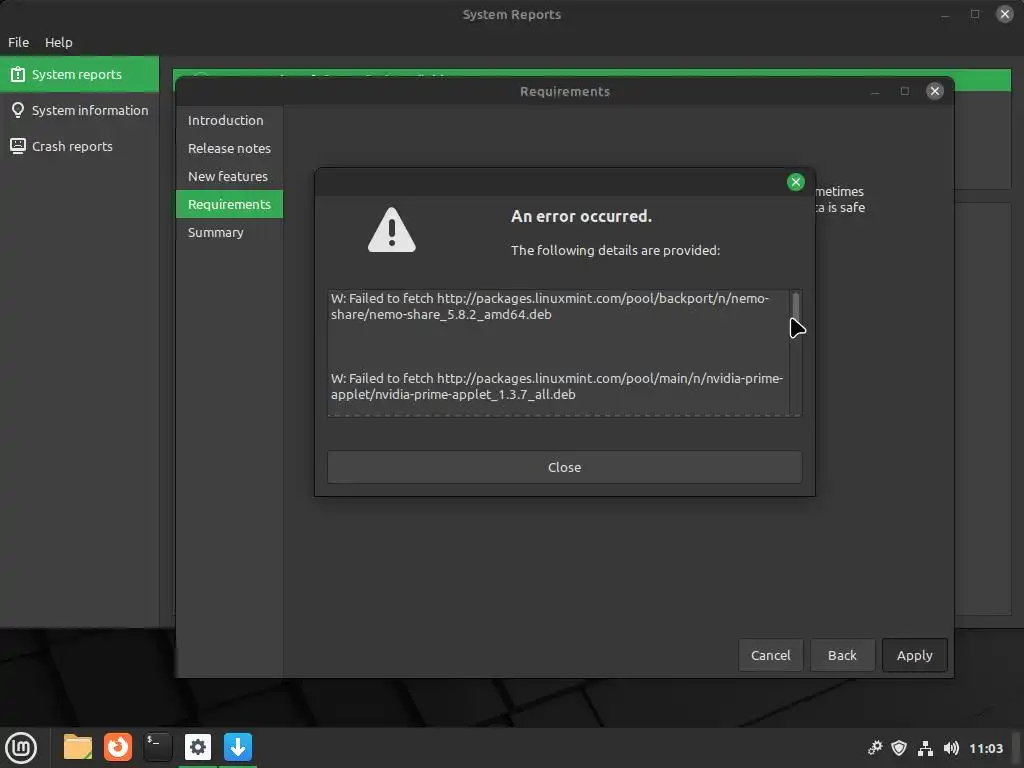Select System reports in the sidebar
This screenshot has width=1024, height=768.
coord(79,74)
